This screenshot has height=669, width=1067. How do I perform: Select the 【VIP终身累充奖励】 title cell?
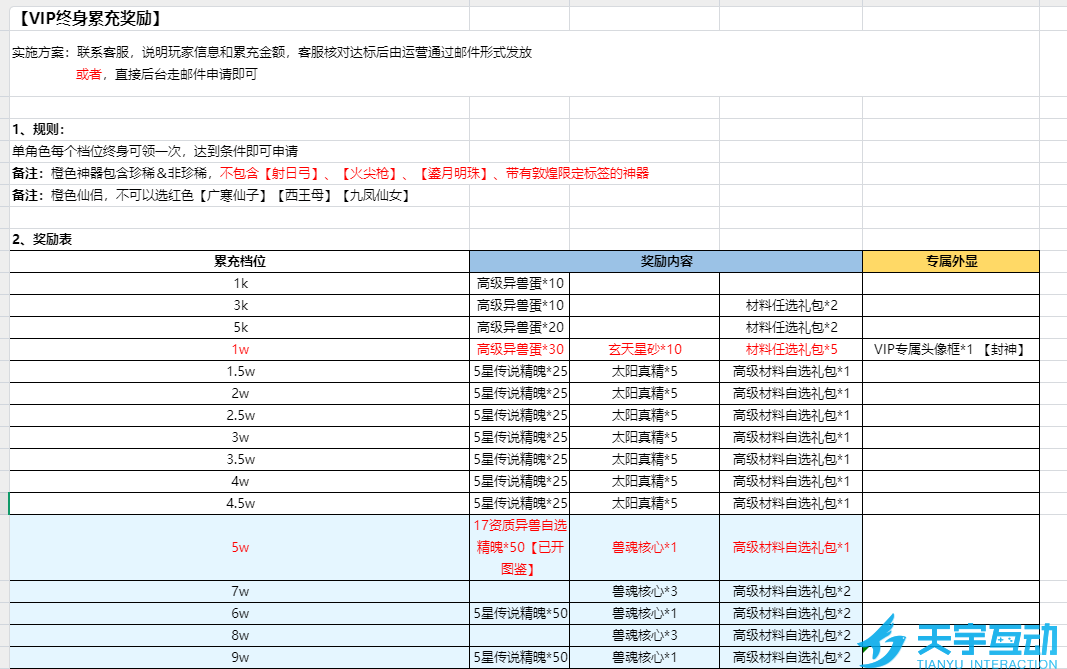[x=90, y=19]
